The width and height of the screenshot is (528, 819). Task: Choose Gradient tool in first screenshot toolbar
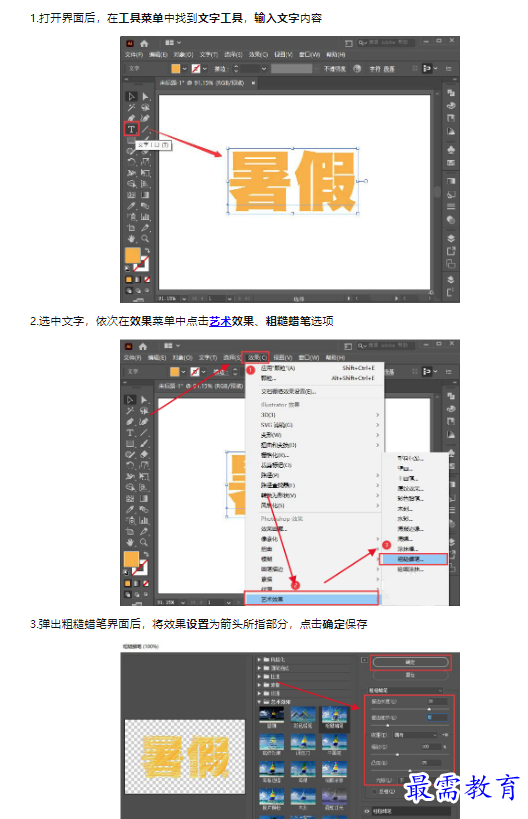(145, 195)
